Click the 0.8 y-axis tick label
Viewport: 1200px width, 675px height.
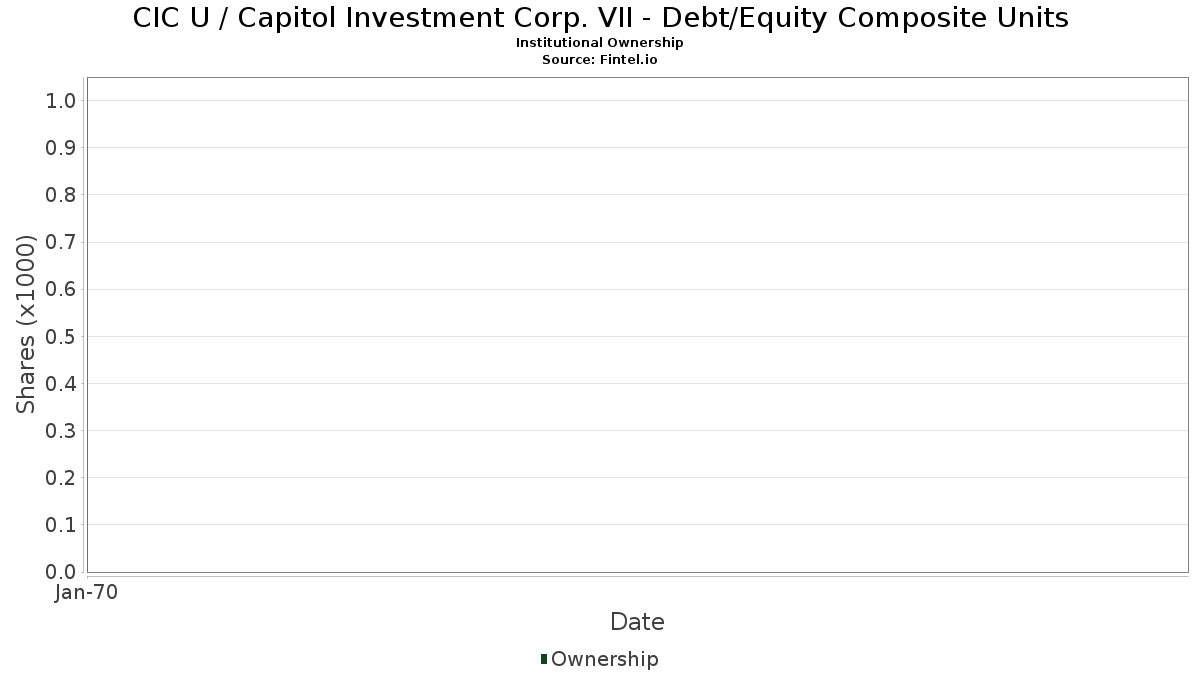click(61, 195)
